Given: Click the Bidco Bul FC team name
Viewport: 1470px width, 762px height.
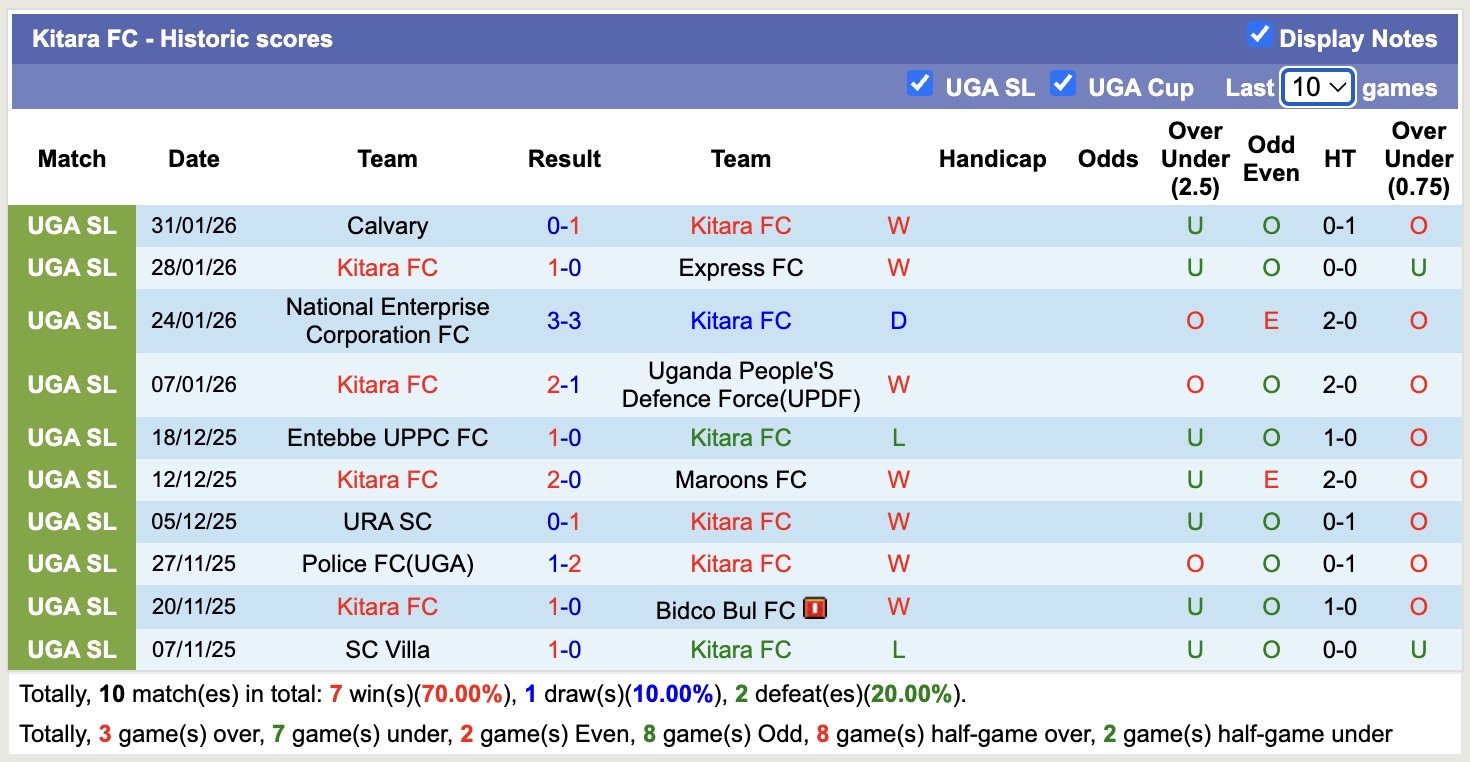Looking at the screenshot, I should point(725,608).
